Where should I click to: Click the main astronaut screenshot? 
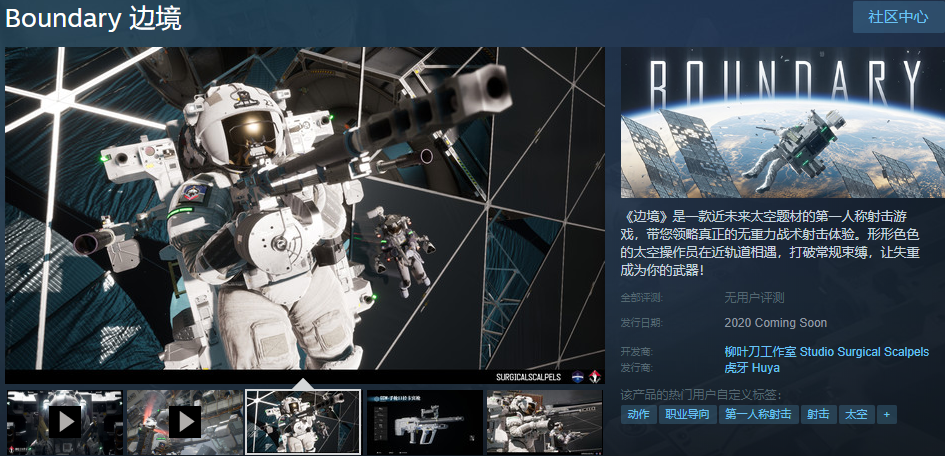click(305, 215)
